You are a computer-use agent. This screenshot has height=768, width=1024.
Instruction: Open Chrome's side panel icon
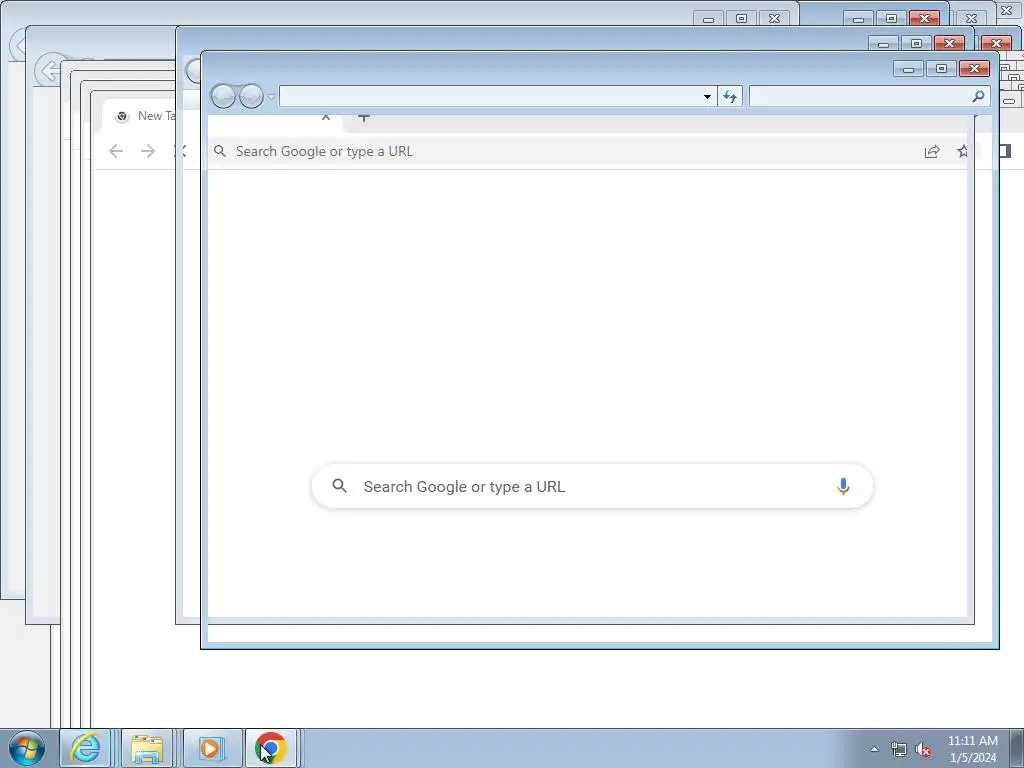pyautogui.click(x=1005, y=152)
